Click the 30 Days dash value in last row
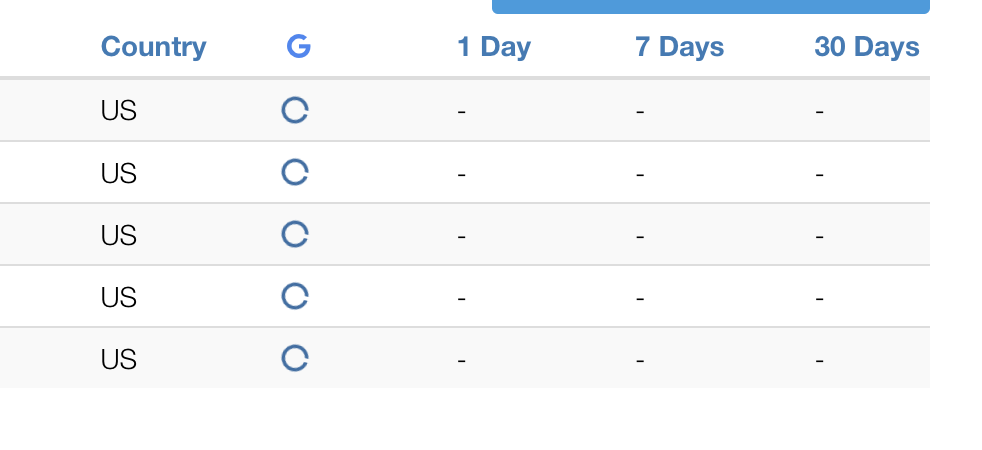982x450 pixels. pos(819,361)
